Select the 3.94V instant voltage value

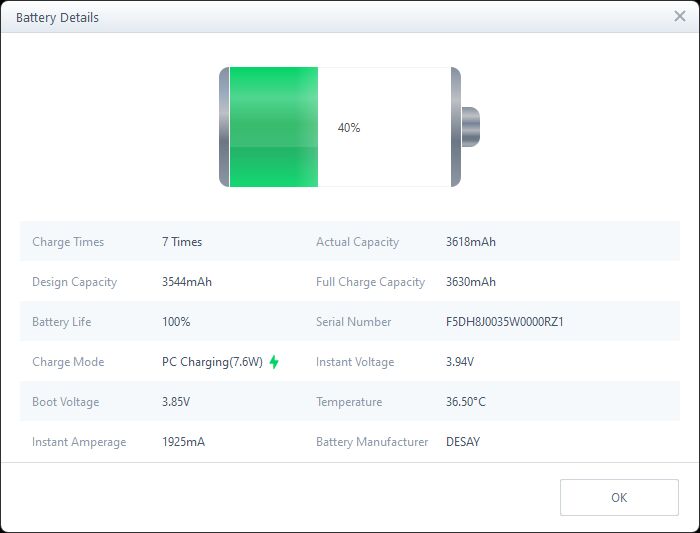(460, 362)
